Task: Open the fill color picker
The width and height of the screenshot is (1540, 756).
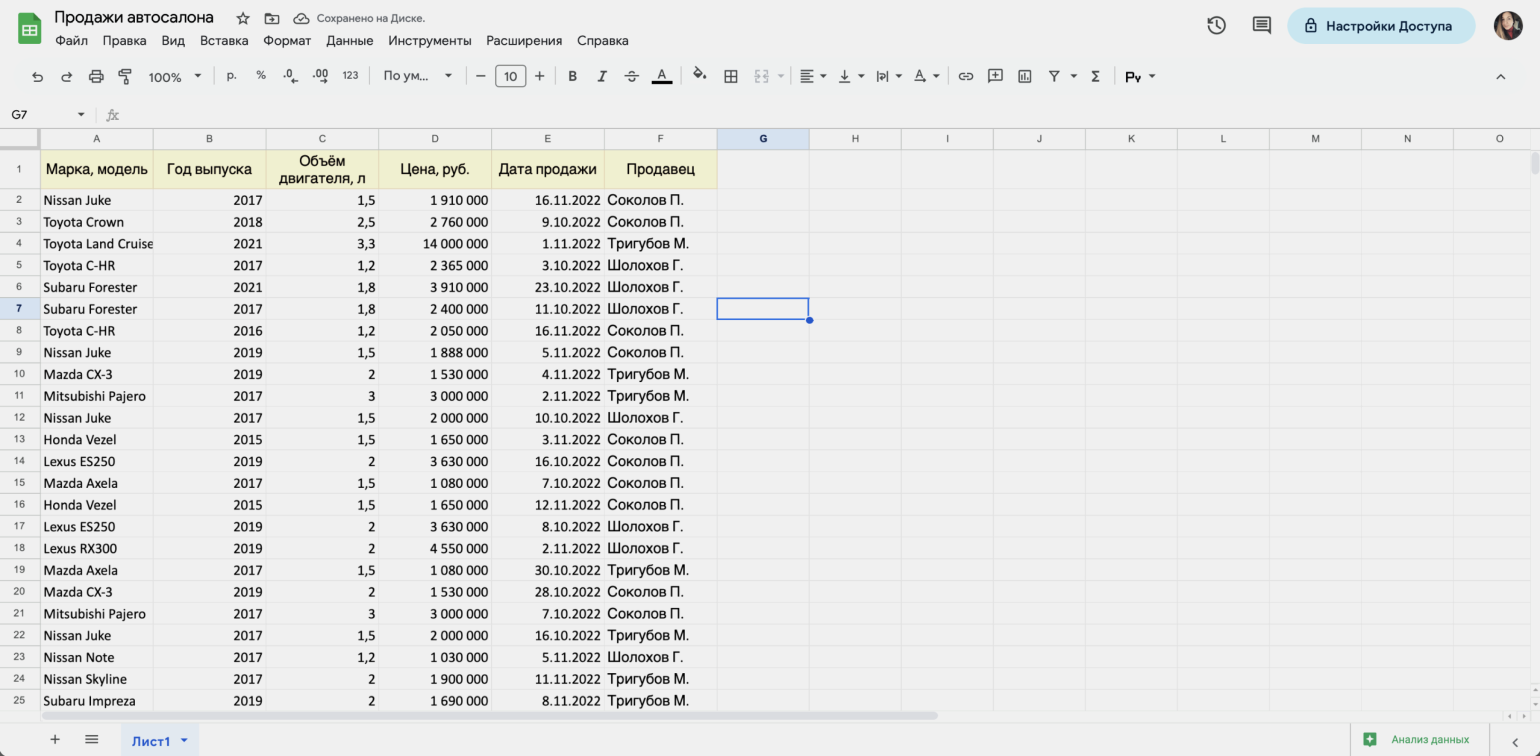Action: pos(699,76)
